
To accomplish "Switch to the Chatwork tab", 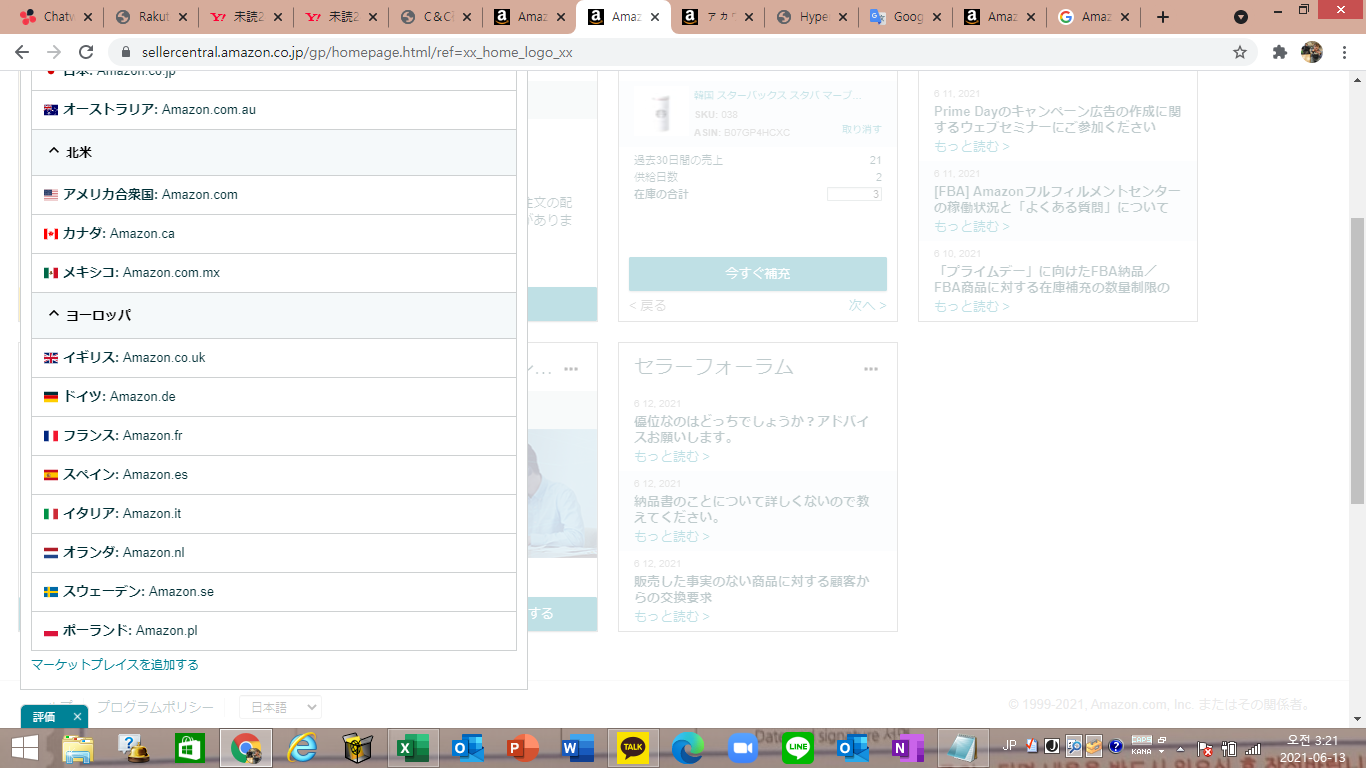I will (x=57, y=17).
